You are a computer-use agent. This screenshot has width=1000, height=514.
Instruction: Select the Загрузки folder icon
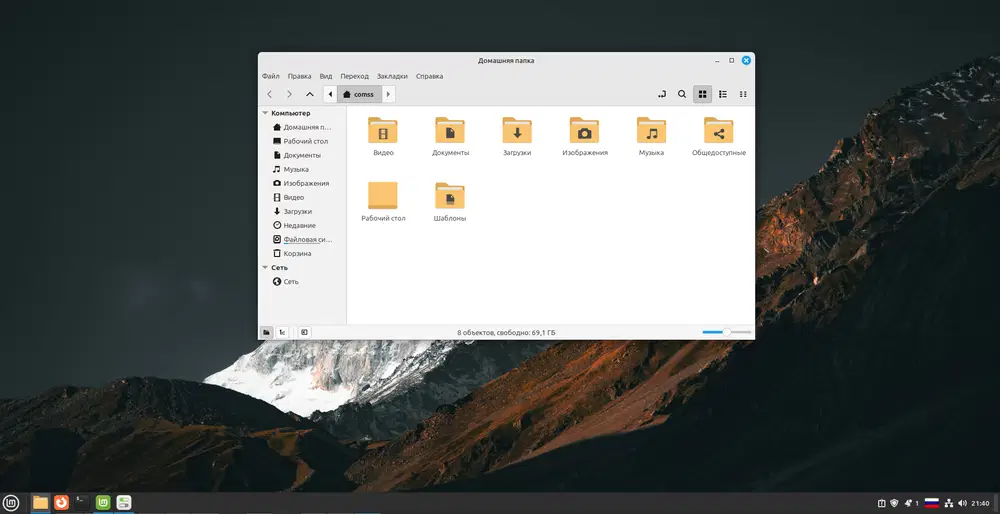click(517, 130)
